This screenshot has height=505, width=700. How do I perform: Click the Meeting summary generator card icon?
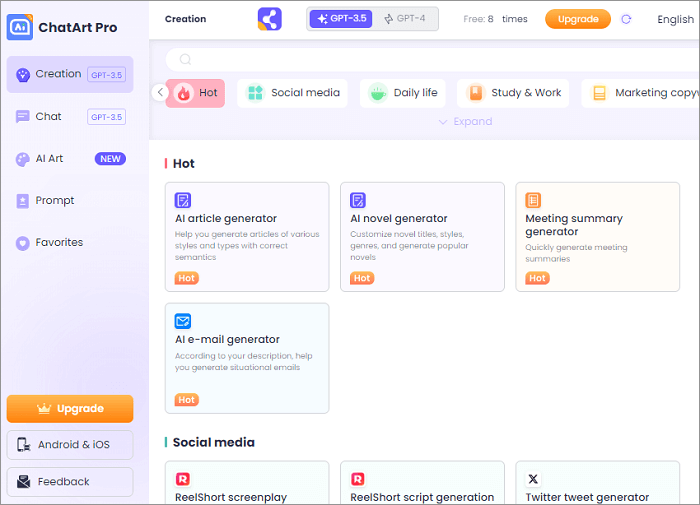(533, 200)
